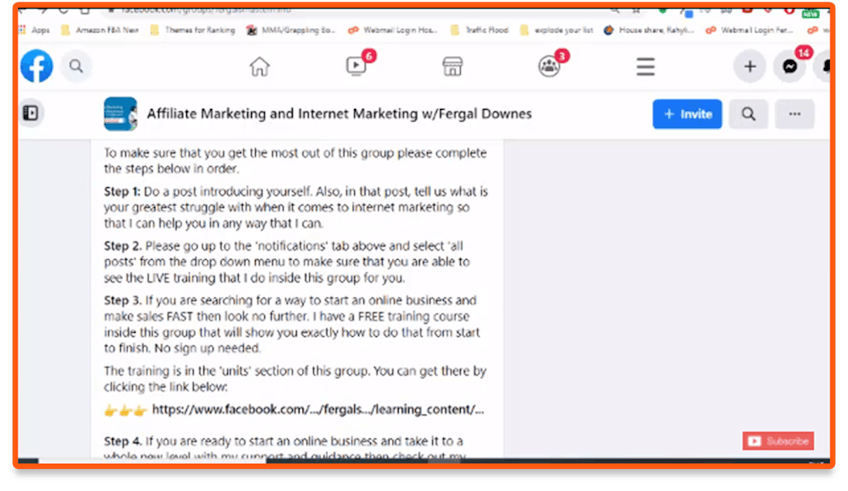The width and height of the screenshot is (848, 491).
Task: Open the Watch video tab
Action: pos(356,66)
